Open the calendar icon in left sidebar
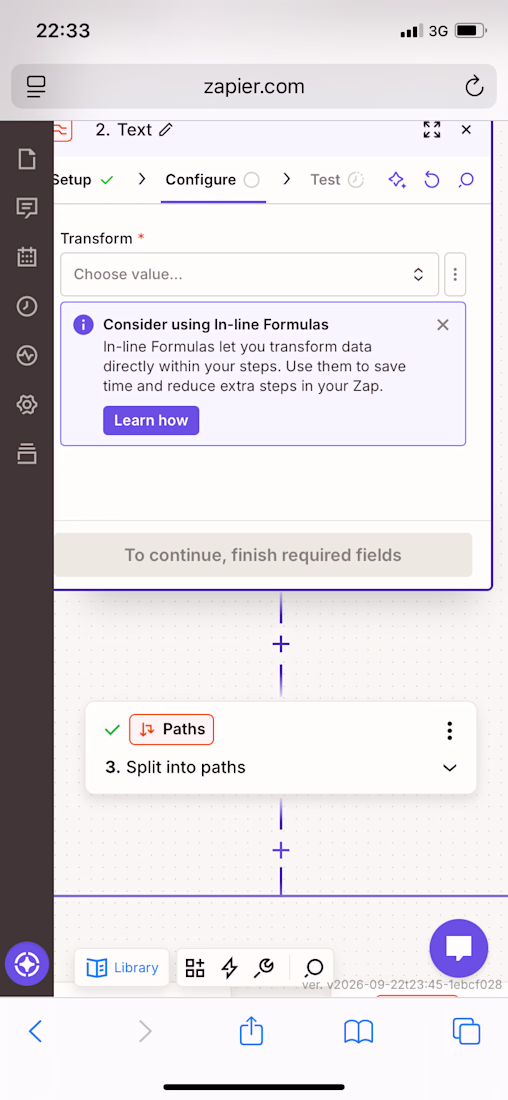 (x=27, y=257)
